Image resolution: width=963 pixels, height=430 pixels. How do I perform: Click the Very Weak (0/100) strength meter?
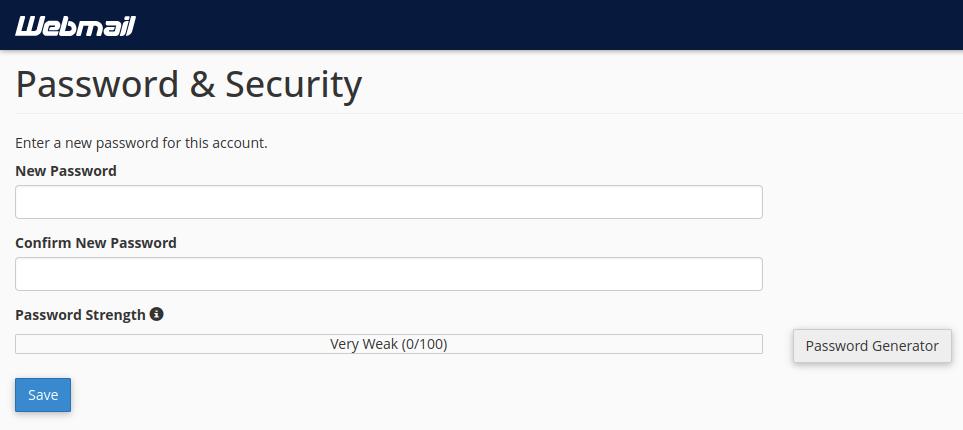click(388, 344)
